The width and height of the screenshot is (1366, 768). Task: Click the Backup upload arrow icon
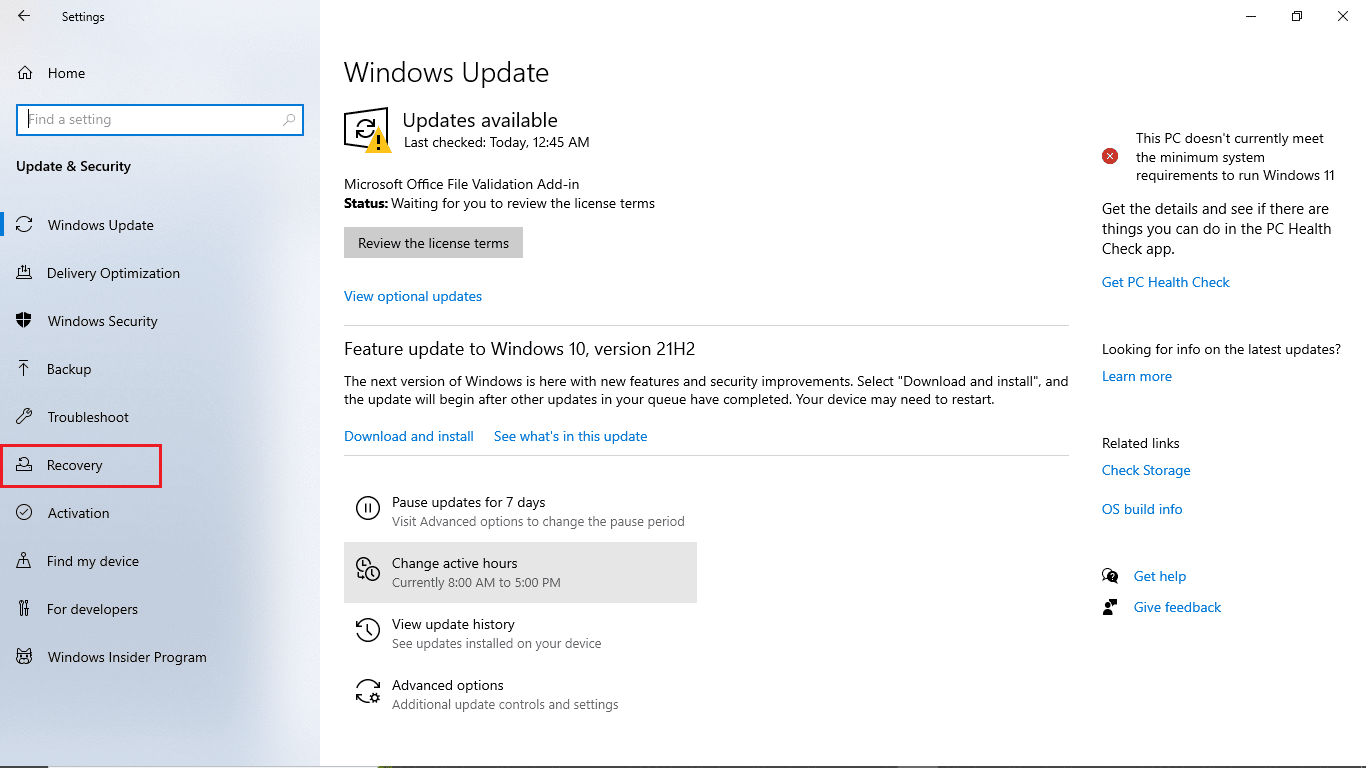[x=25, y=369]
